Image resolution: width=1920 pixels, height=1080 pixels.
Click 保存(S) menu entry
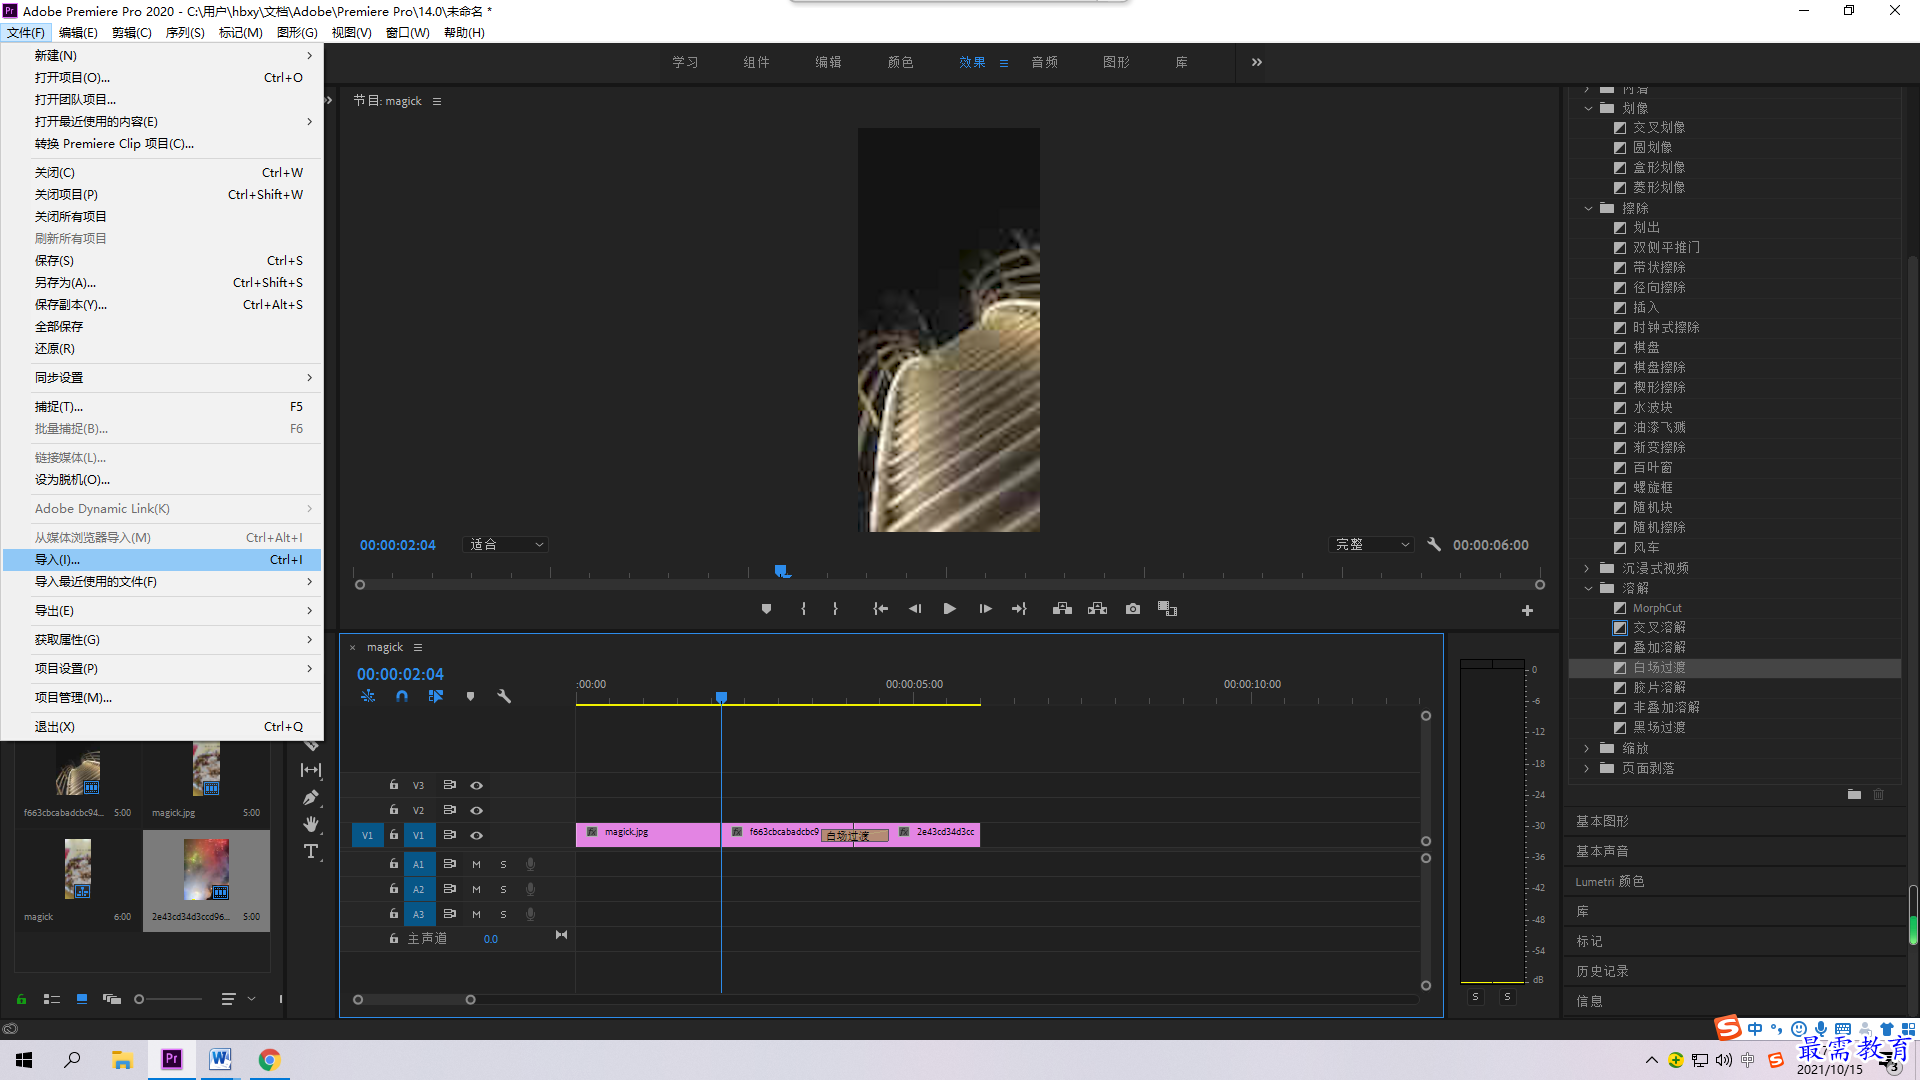tap(162, 261)
